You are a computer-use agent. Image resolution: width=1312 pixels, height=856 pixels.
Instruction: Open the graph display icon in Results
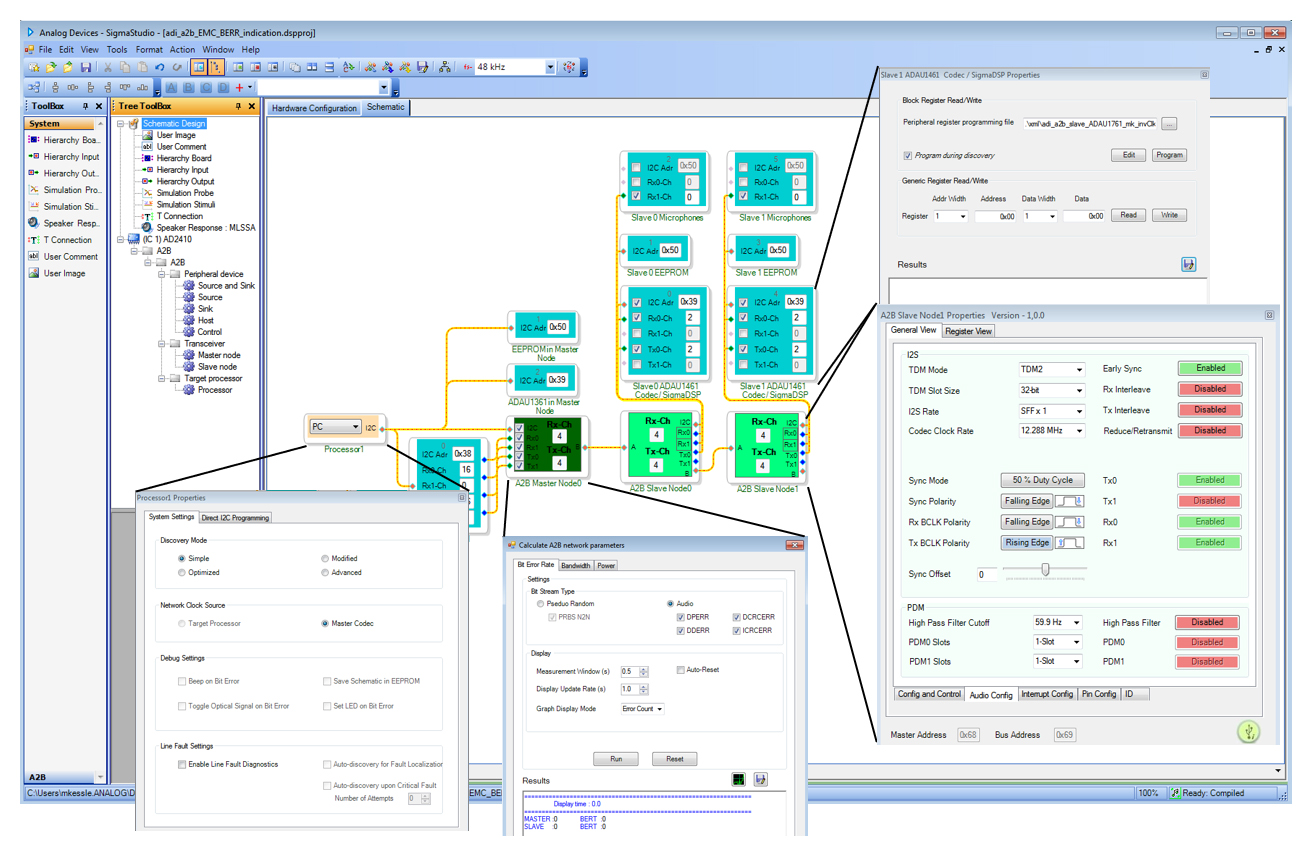pos(738,779)
